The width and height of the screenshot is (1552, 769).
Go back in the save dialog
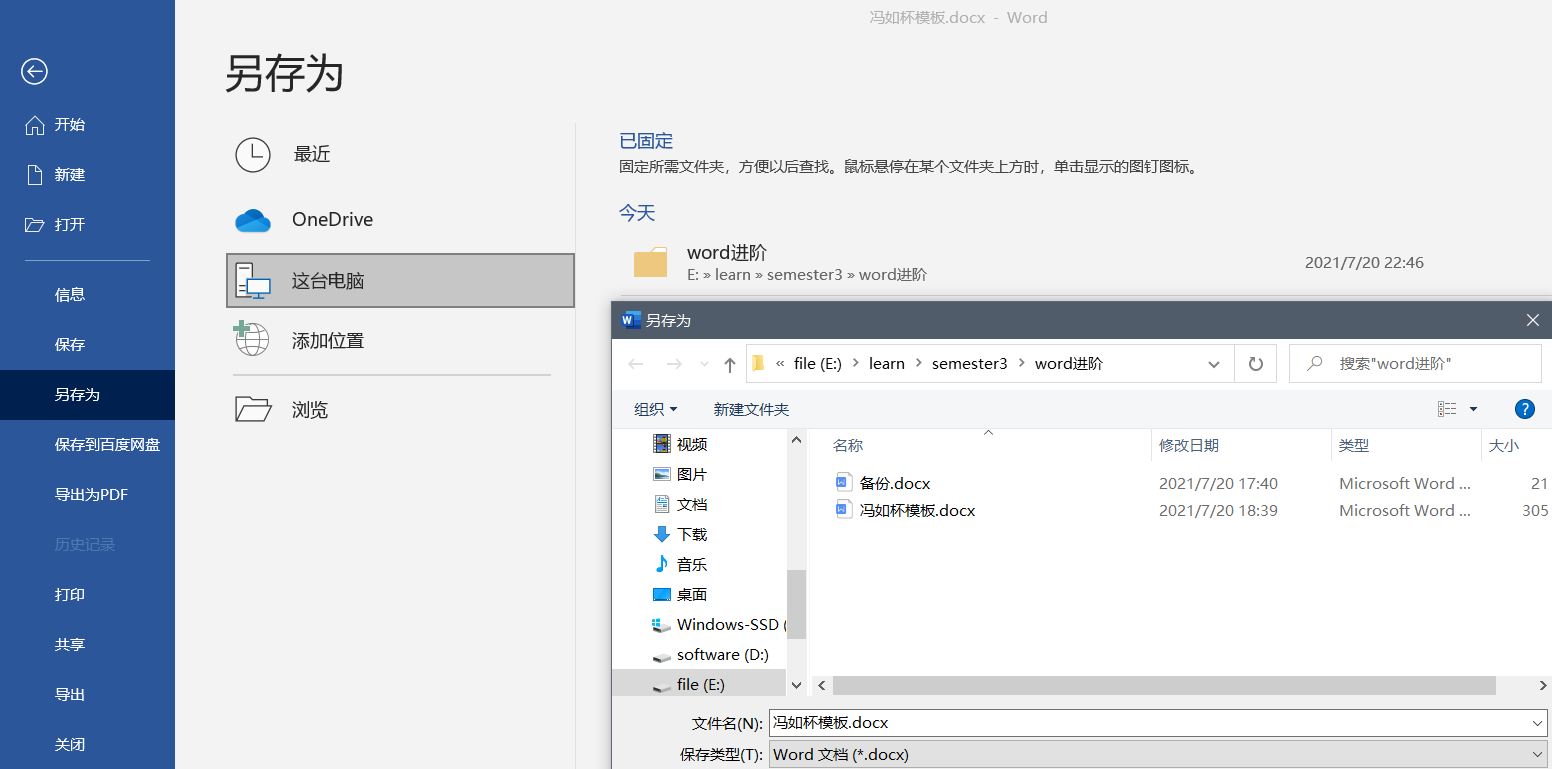coord(636,365)
